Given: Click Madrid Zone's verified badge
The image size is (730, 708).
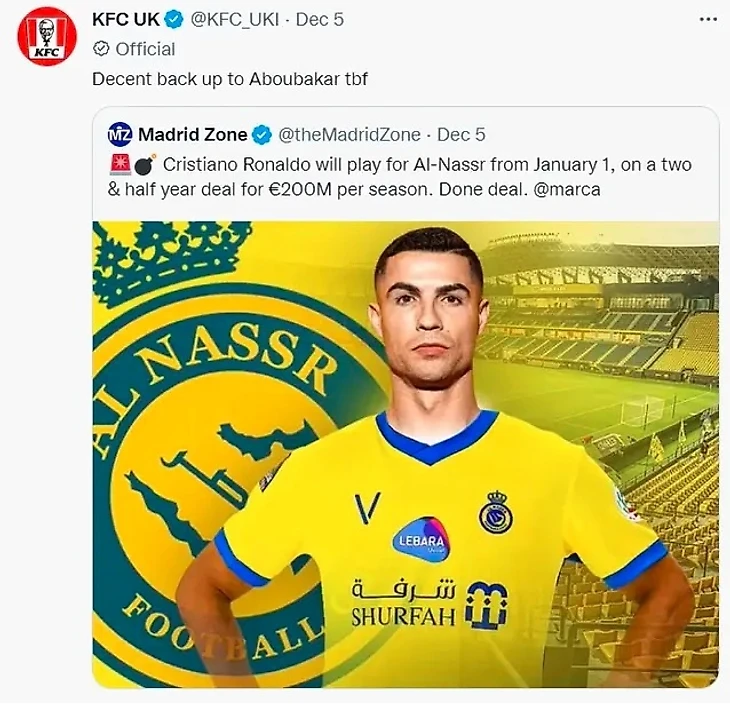Looking at the screenshot, I should click(x=263, y=134).
